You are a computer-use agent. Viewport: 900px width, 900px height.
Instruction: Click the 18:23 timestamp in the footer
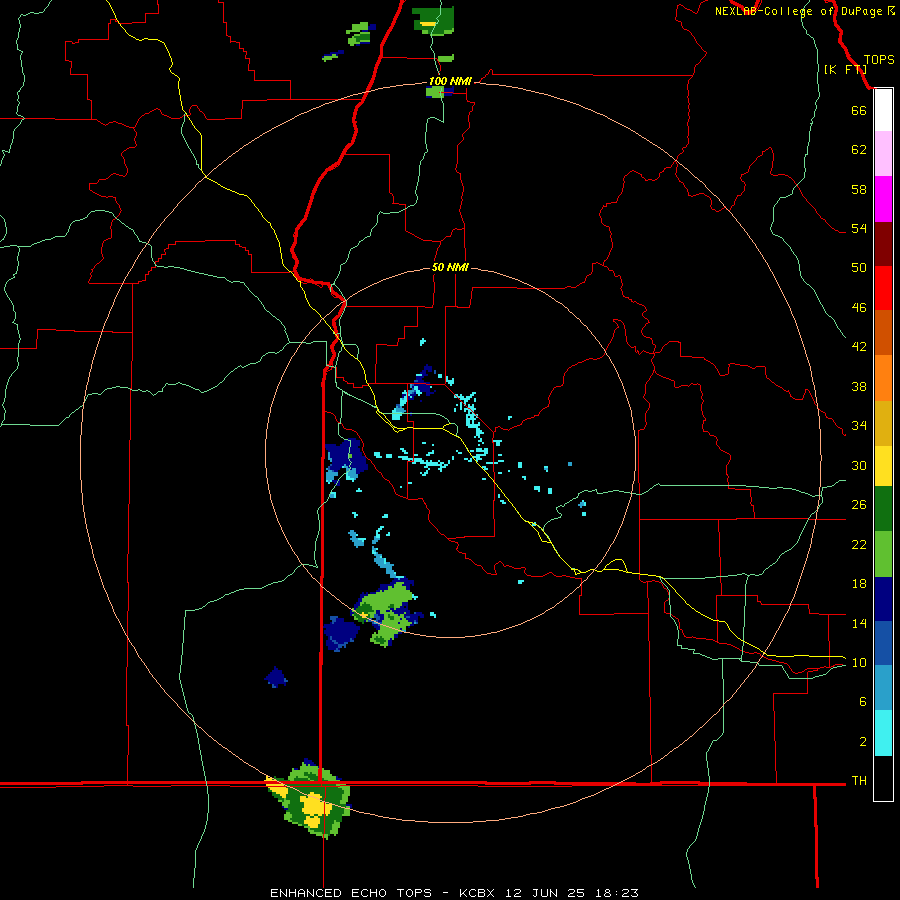[617, 893]
